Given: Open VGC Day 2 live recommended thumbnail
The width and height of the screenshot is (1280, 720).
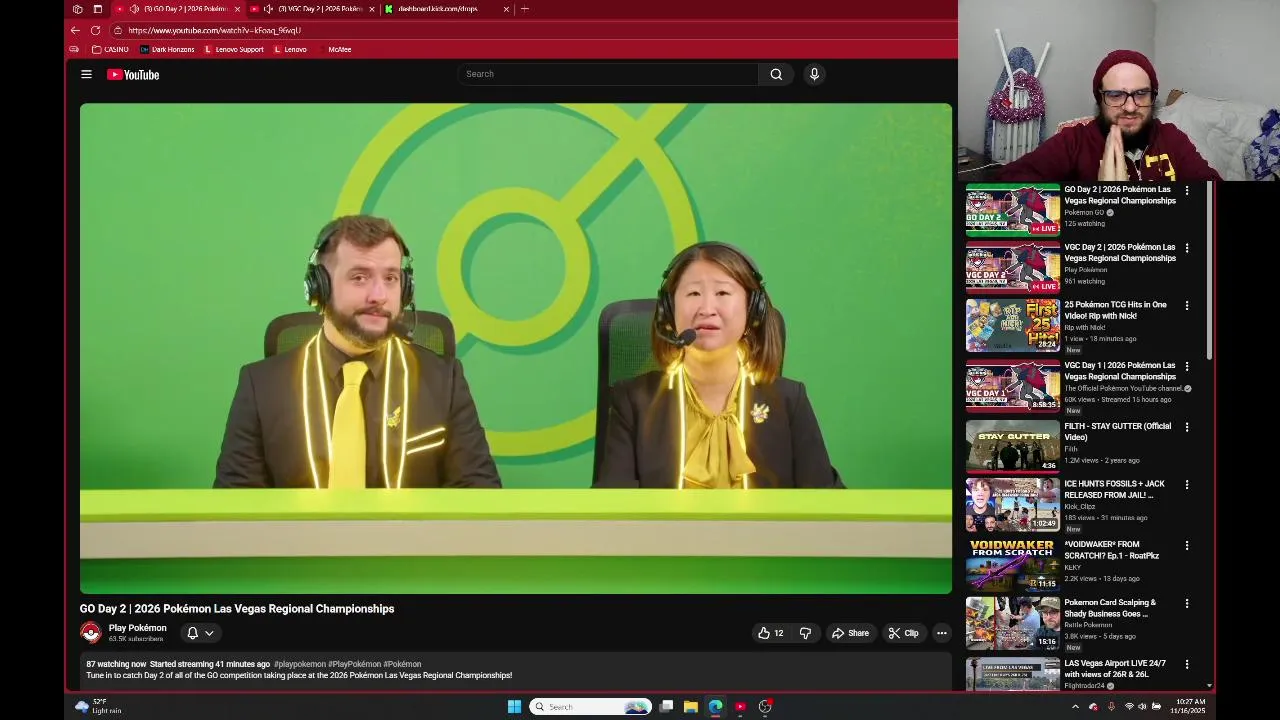Looking at the screenshot, I should [x=1012, y=267].
